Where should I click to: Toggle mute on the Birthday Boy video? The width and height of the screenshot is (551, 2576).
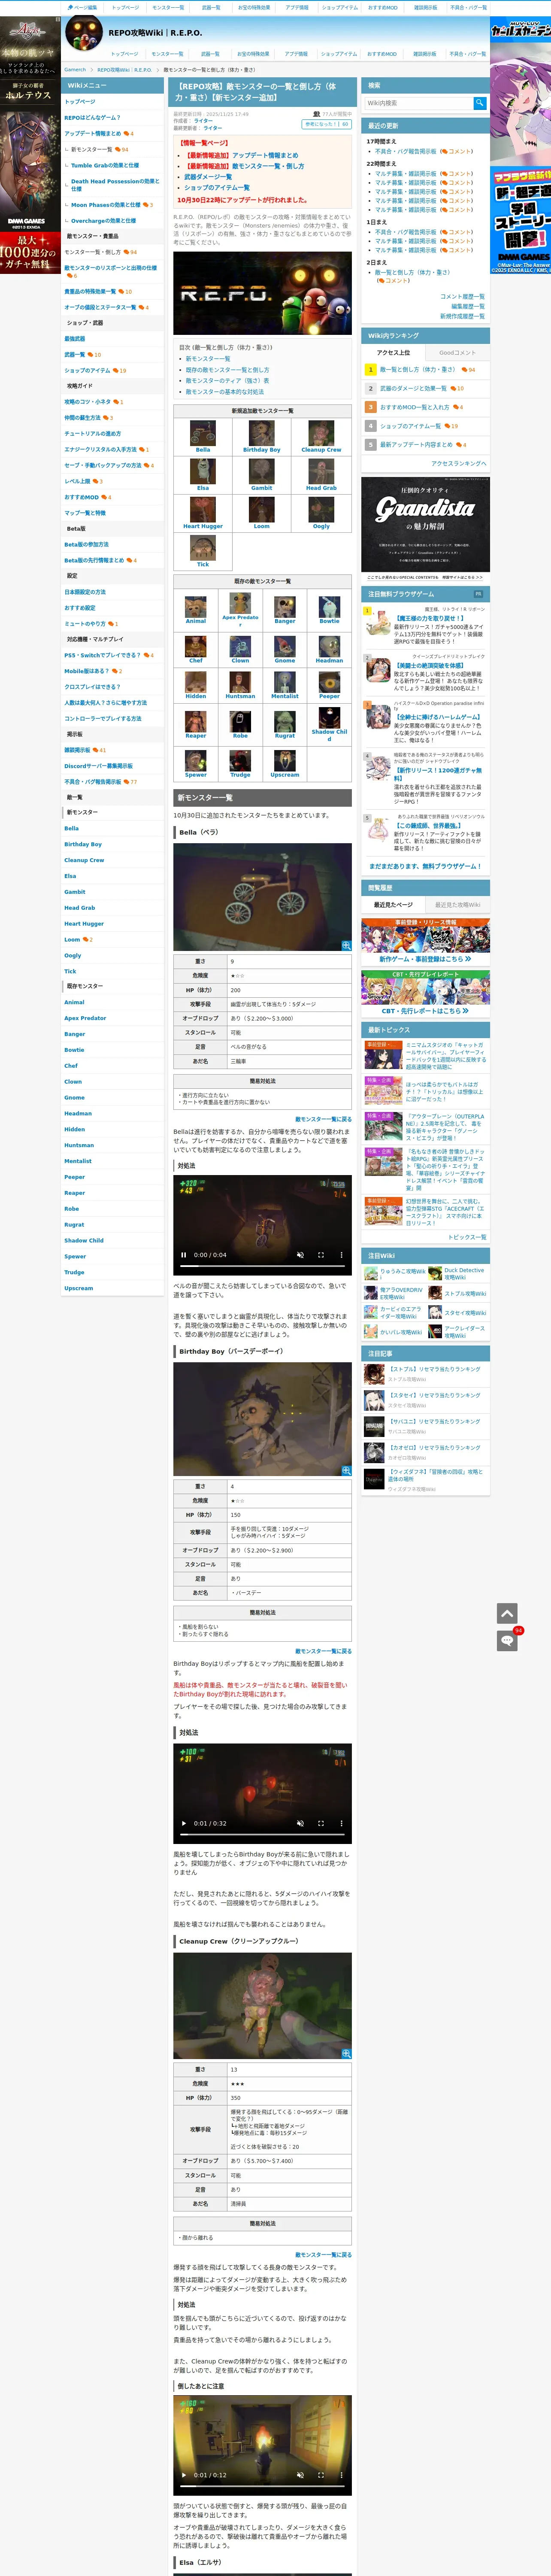coord(300,1823)
